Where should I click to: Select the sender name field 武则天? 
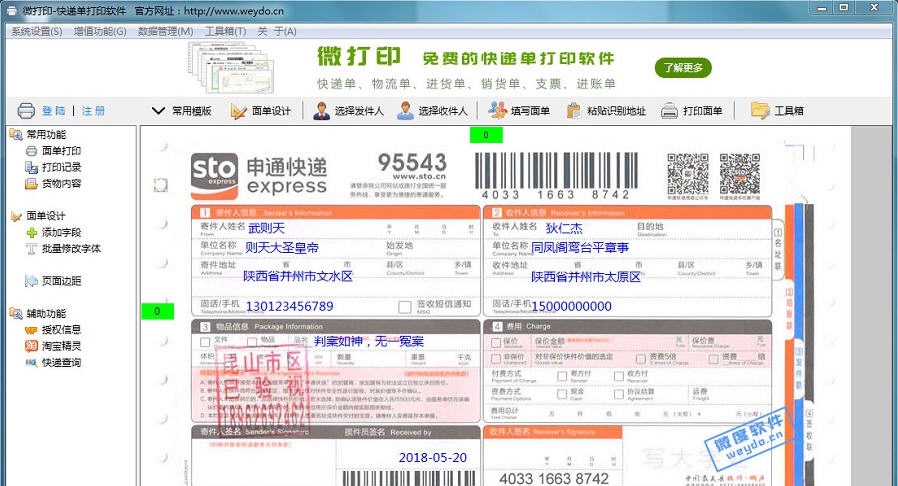(266, 228)
